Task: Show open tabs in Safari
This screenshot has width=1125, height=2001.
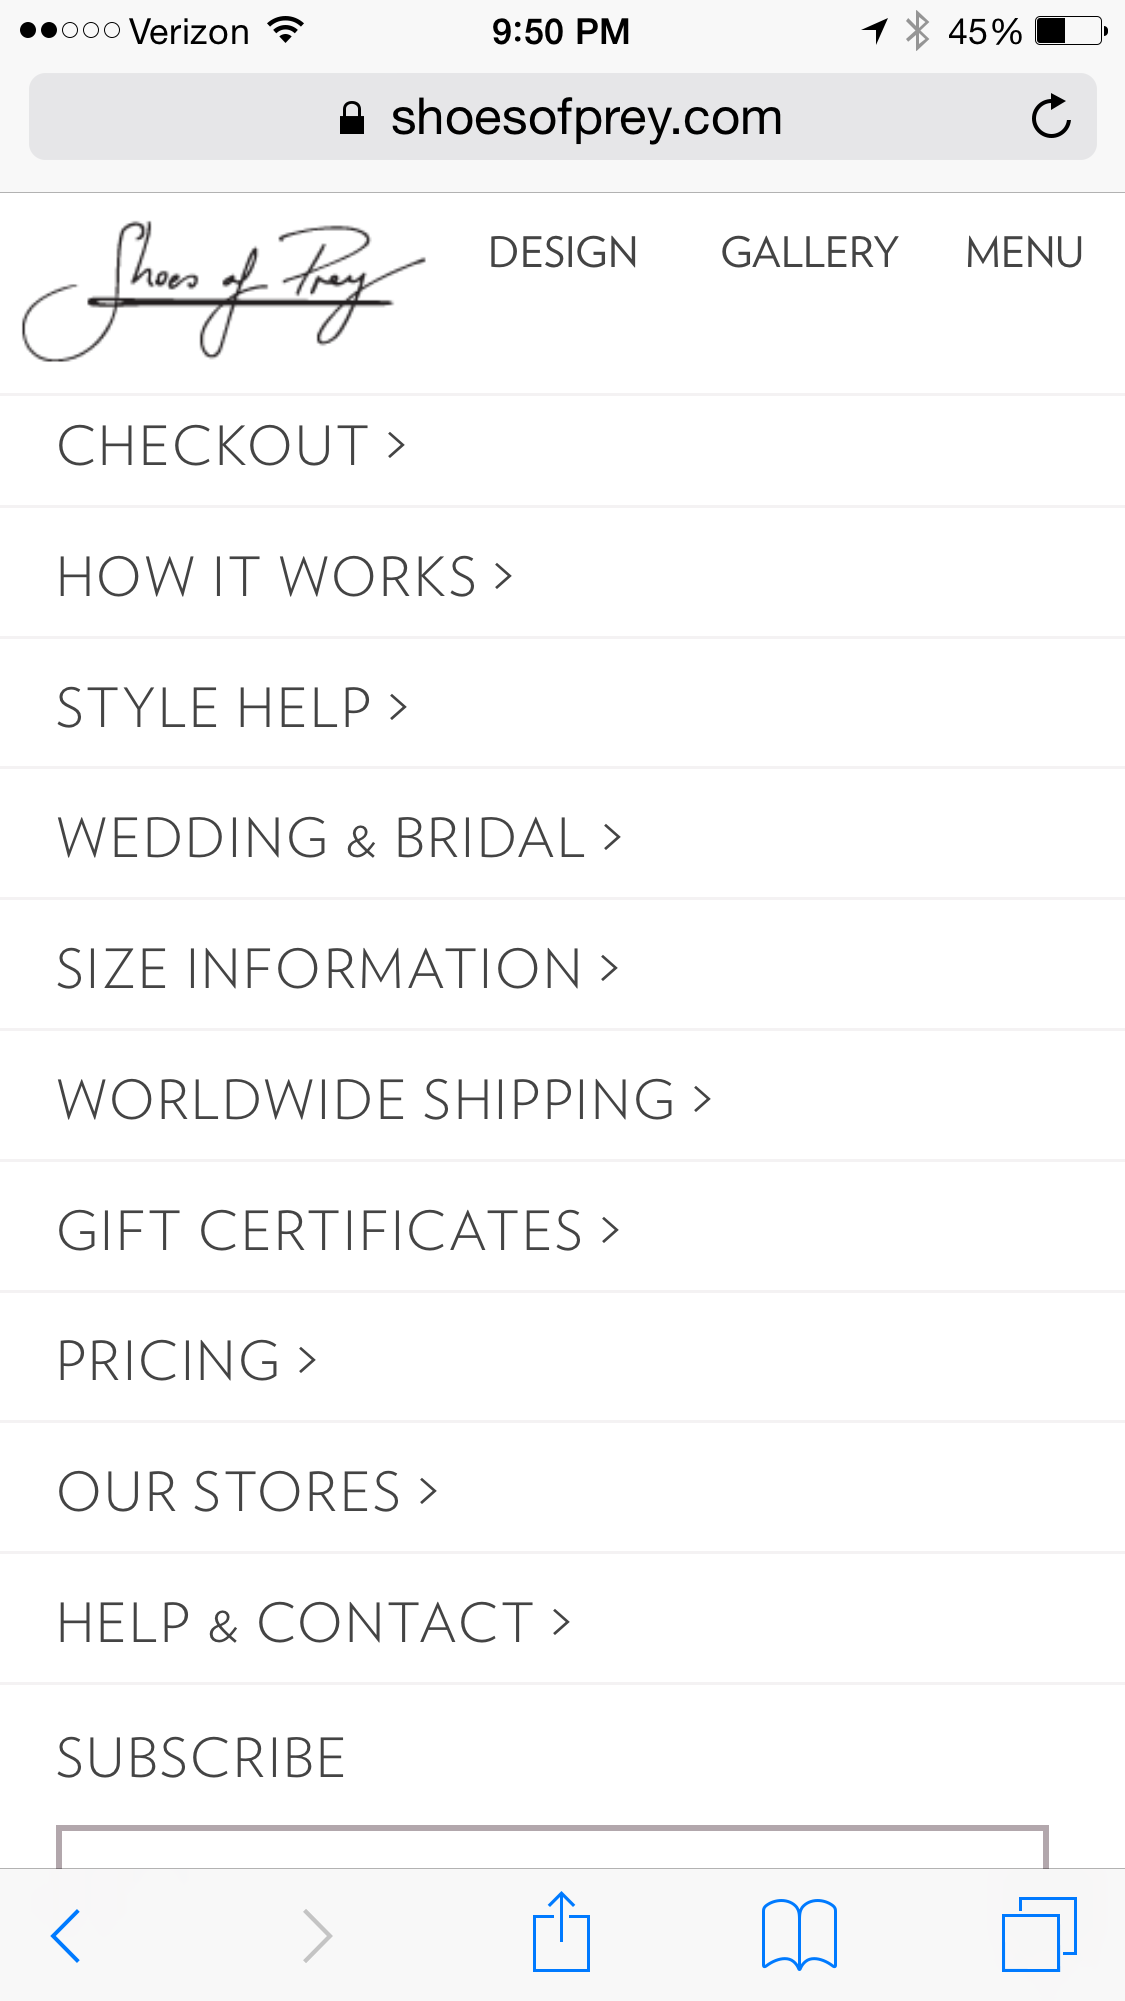Action: pos(1039,1935)
